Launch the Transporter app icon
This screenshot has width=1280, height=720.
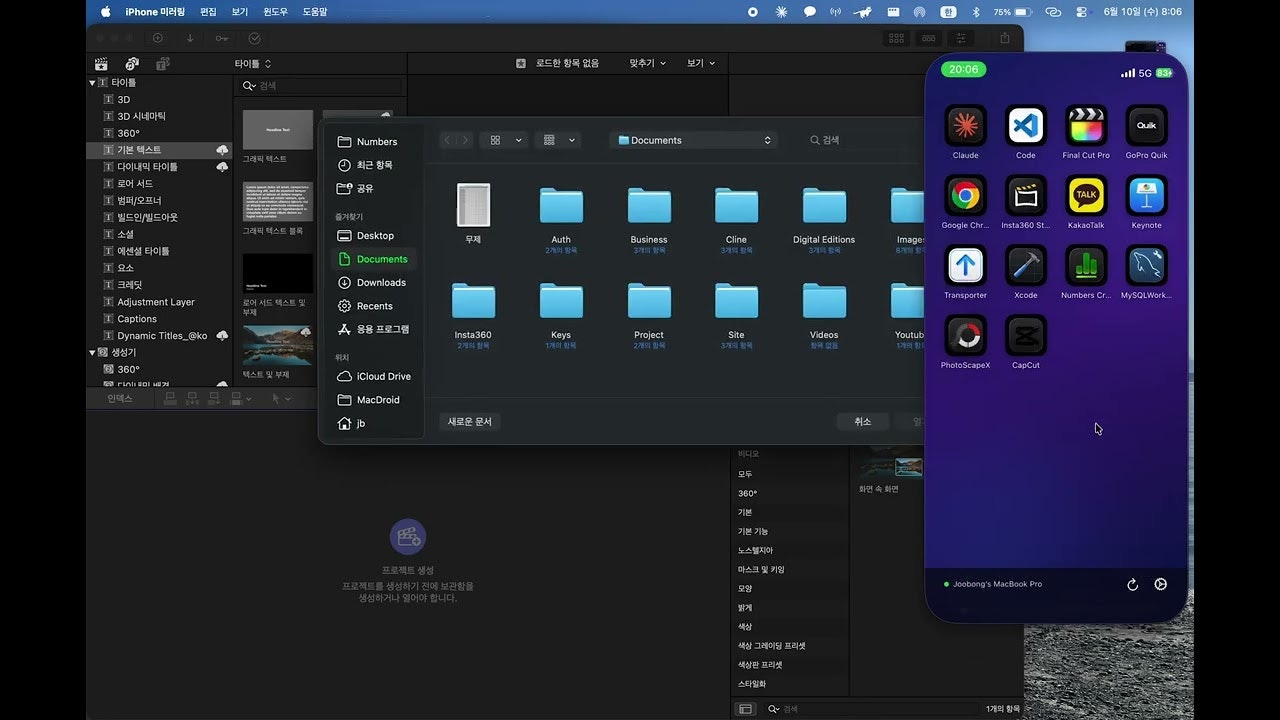coord(965,266)
